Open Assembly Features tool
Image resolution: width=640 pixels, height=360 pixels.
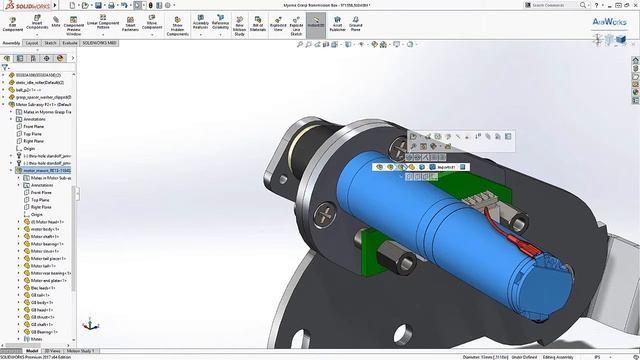point(200,22)
